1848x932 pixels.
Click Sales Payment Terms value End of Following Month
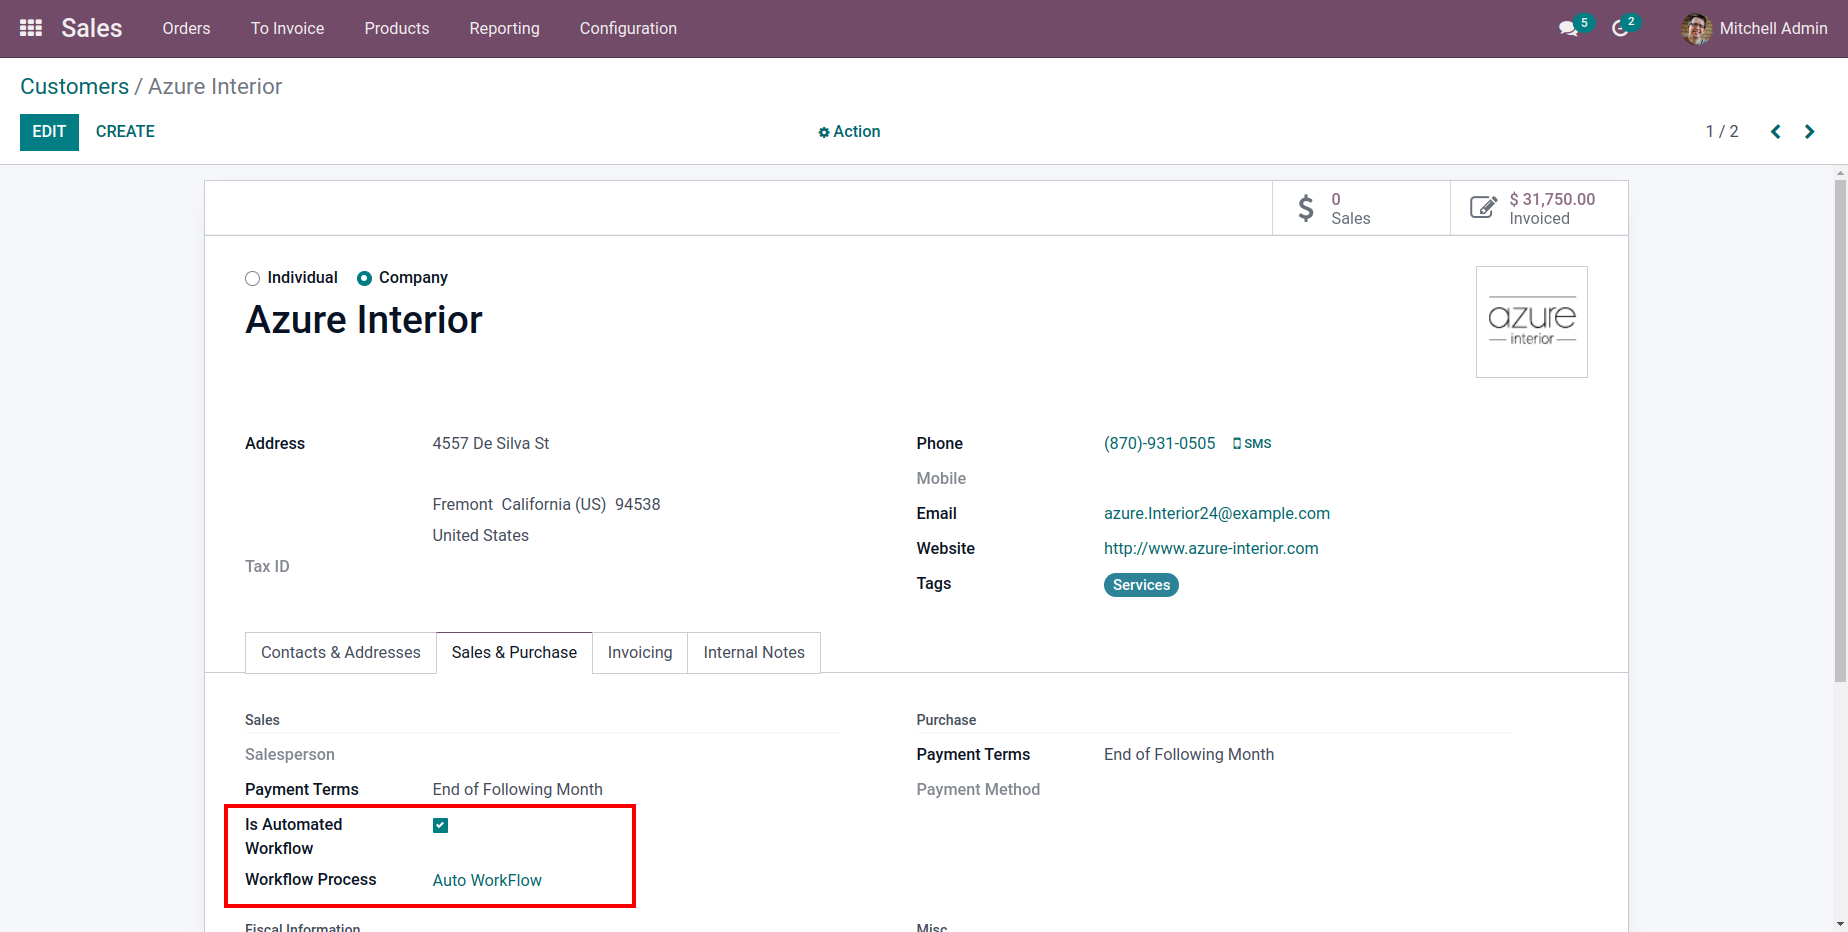coord(518,789)
